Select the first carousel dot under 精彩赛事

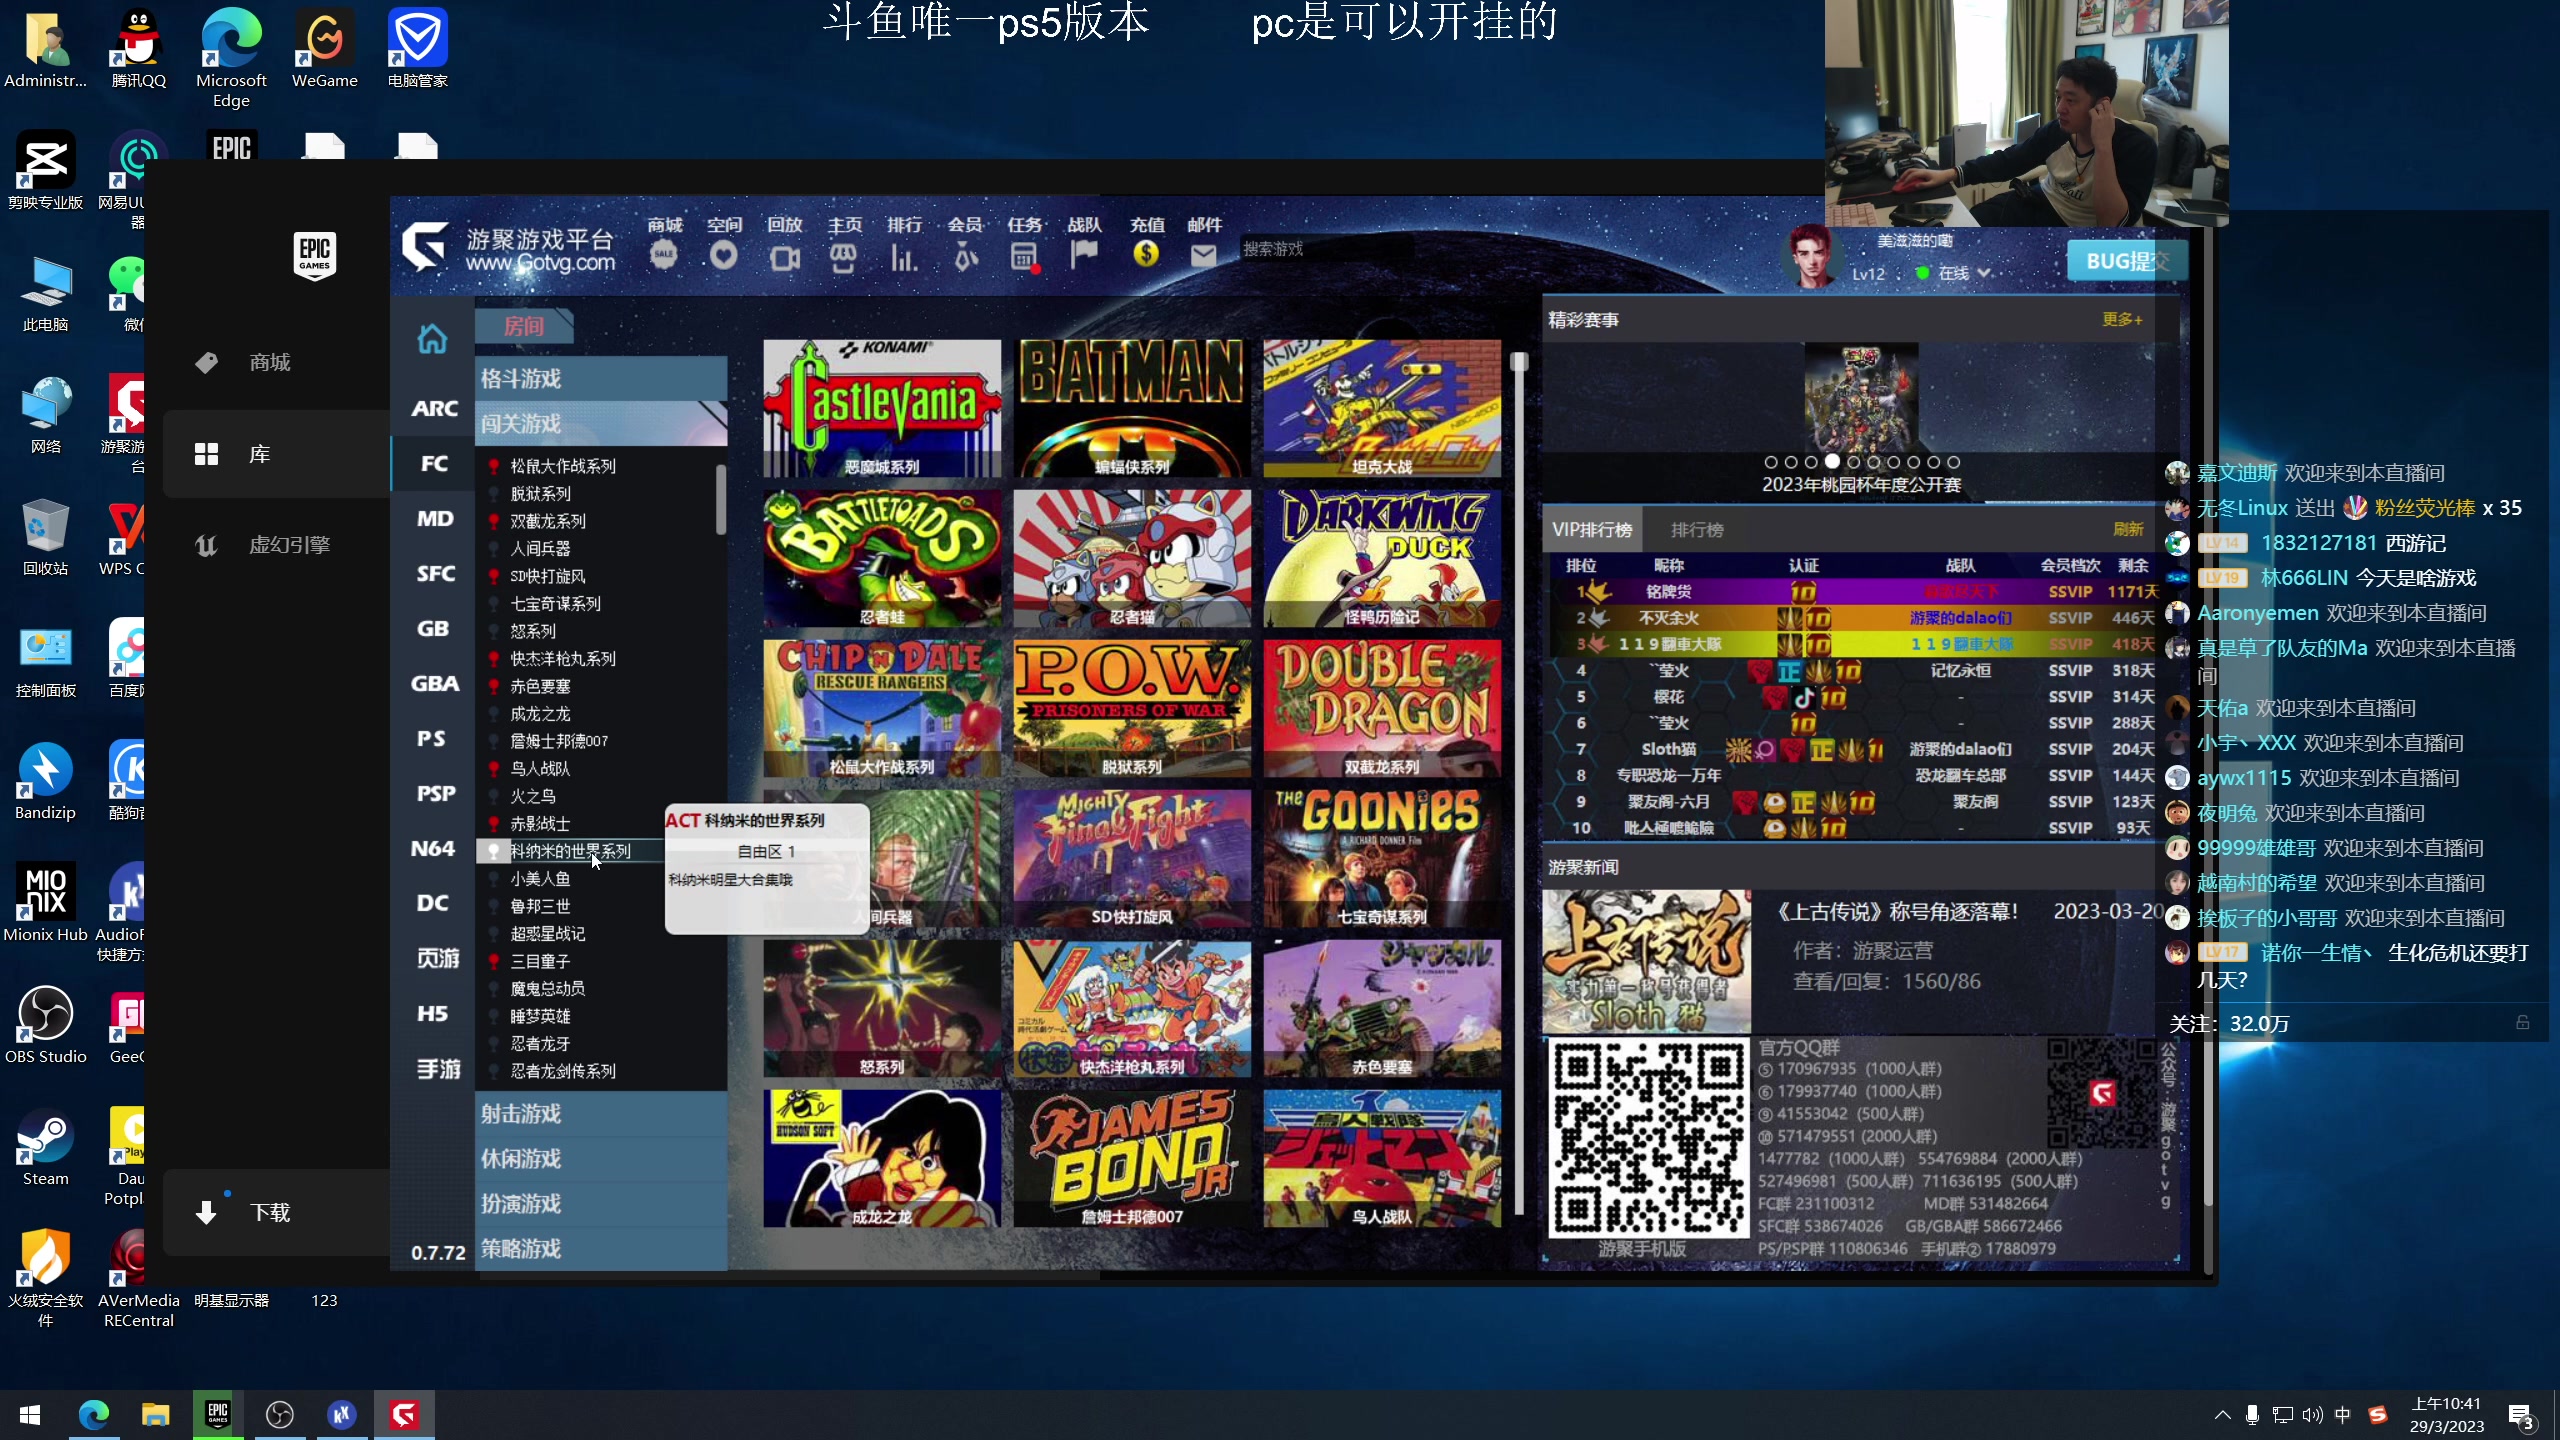click(1771, 462)
